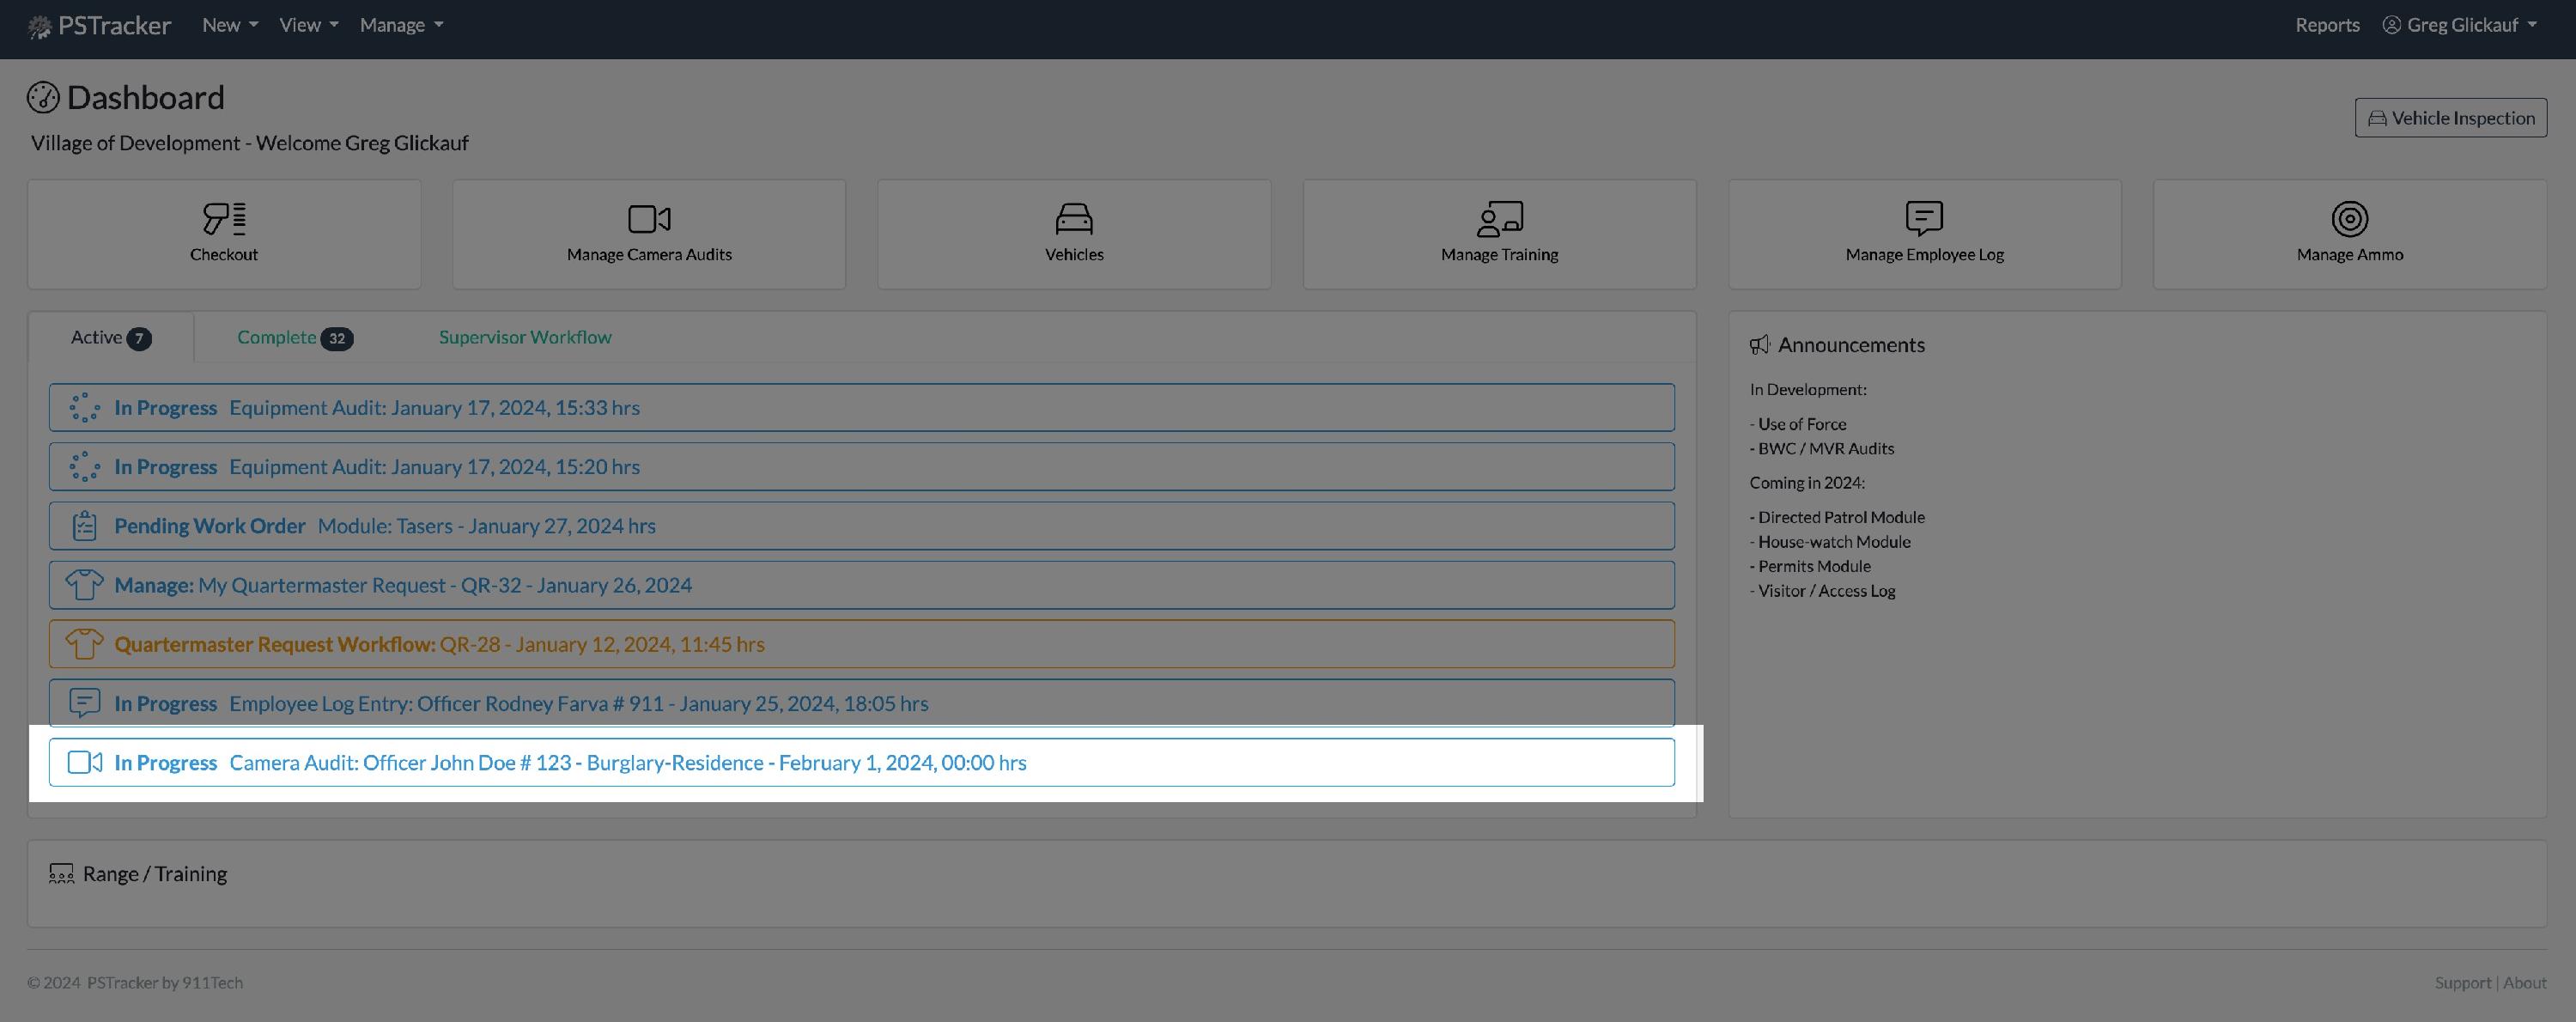Click 'Visitor / Access Log' announcement text
Image resolution: width=2576 pixels, height=1022 pixels.
1826,590
